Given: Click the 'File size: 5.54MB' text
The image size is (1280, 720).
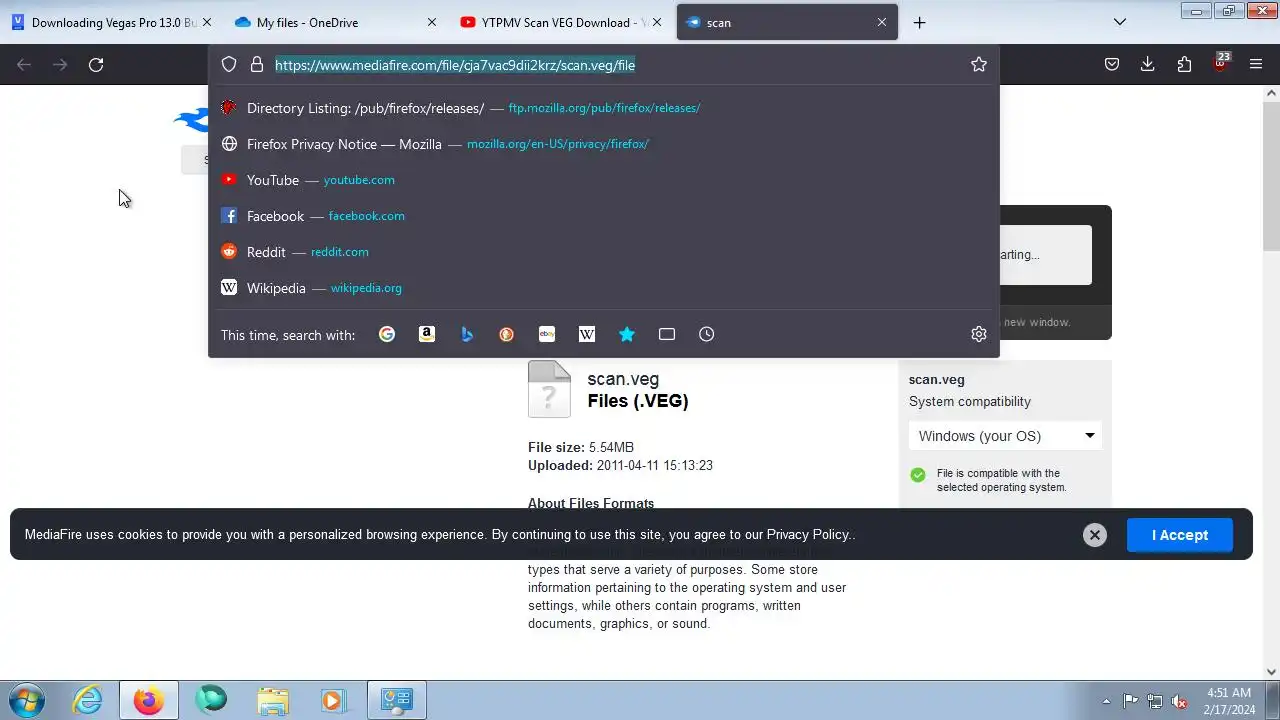Looking at the screenshot, I should point(581,447).
